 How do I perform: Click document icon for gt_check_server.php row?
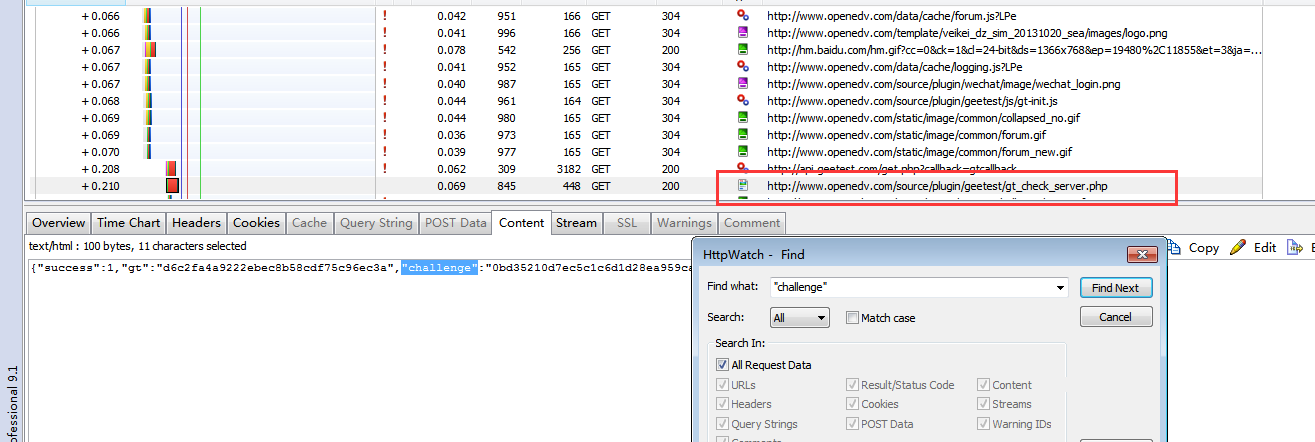[742, 186]
